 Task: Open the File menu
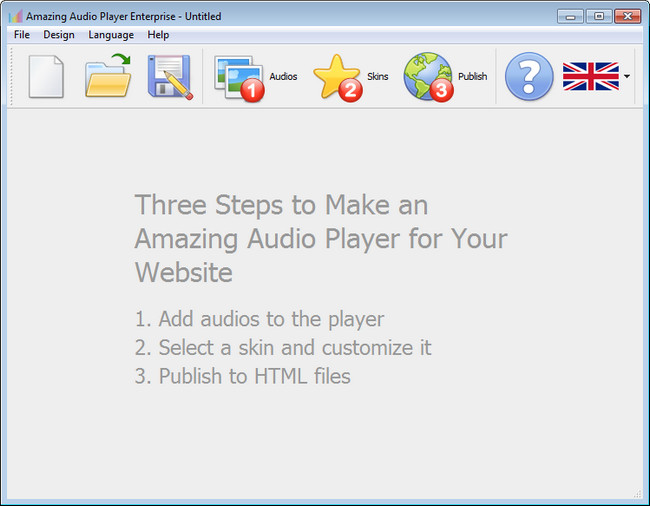point(22,35)
